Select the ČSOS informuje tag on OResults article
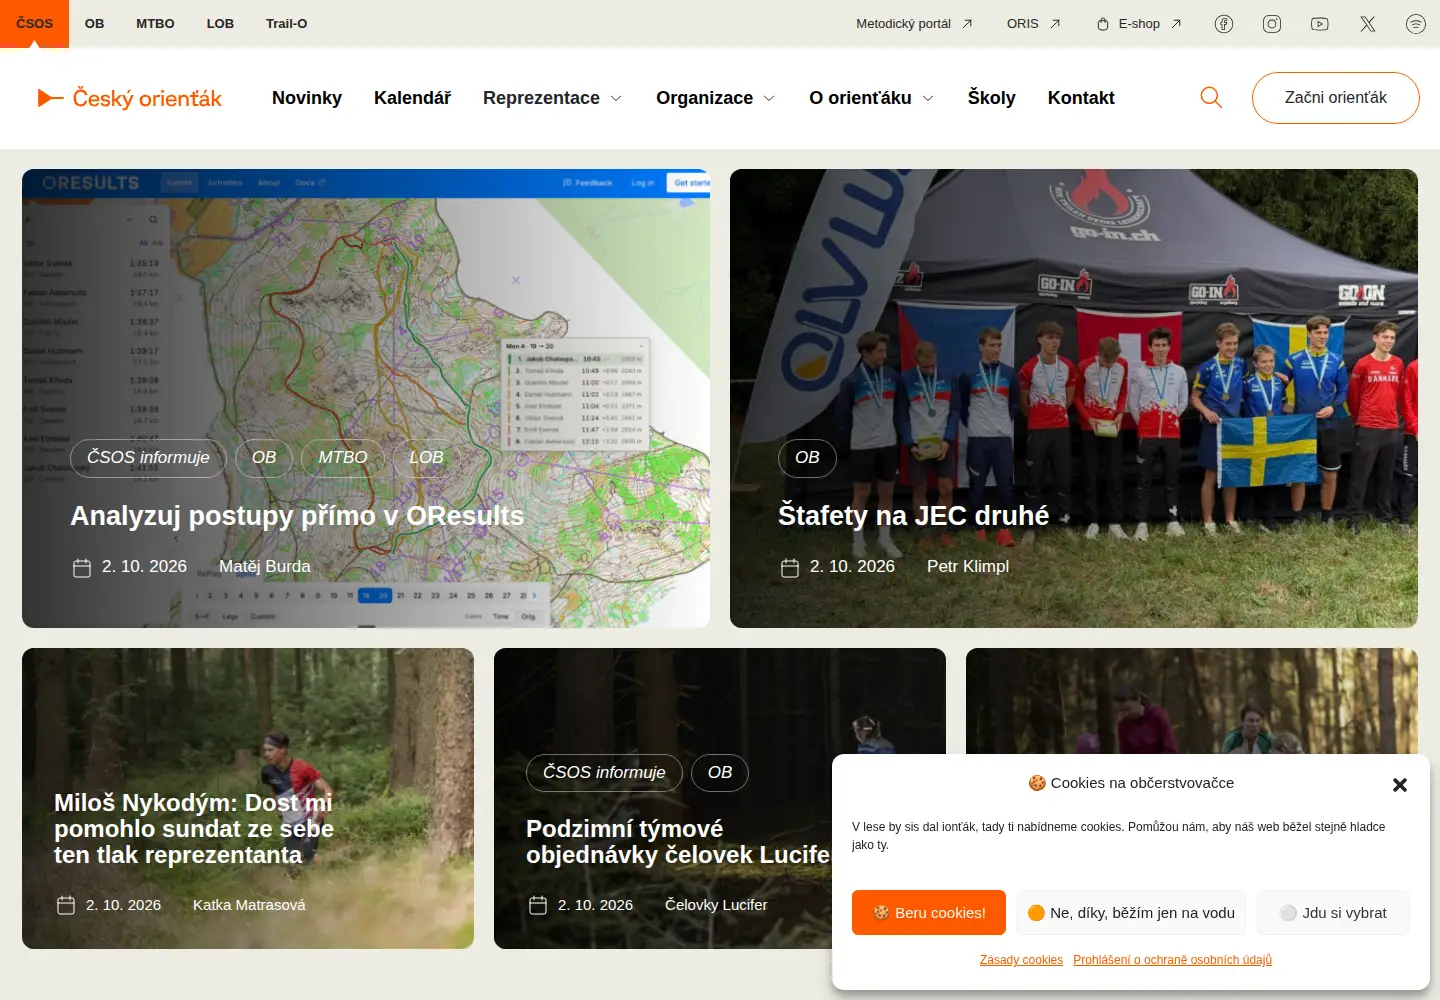 (x=148, y=458)
